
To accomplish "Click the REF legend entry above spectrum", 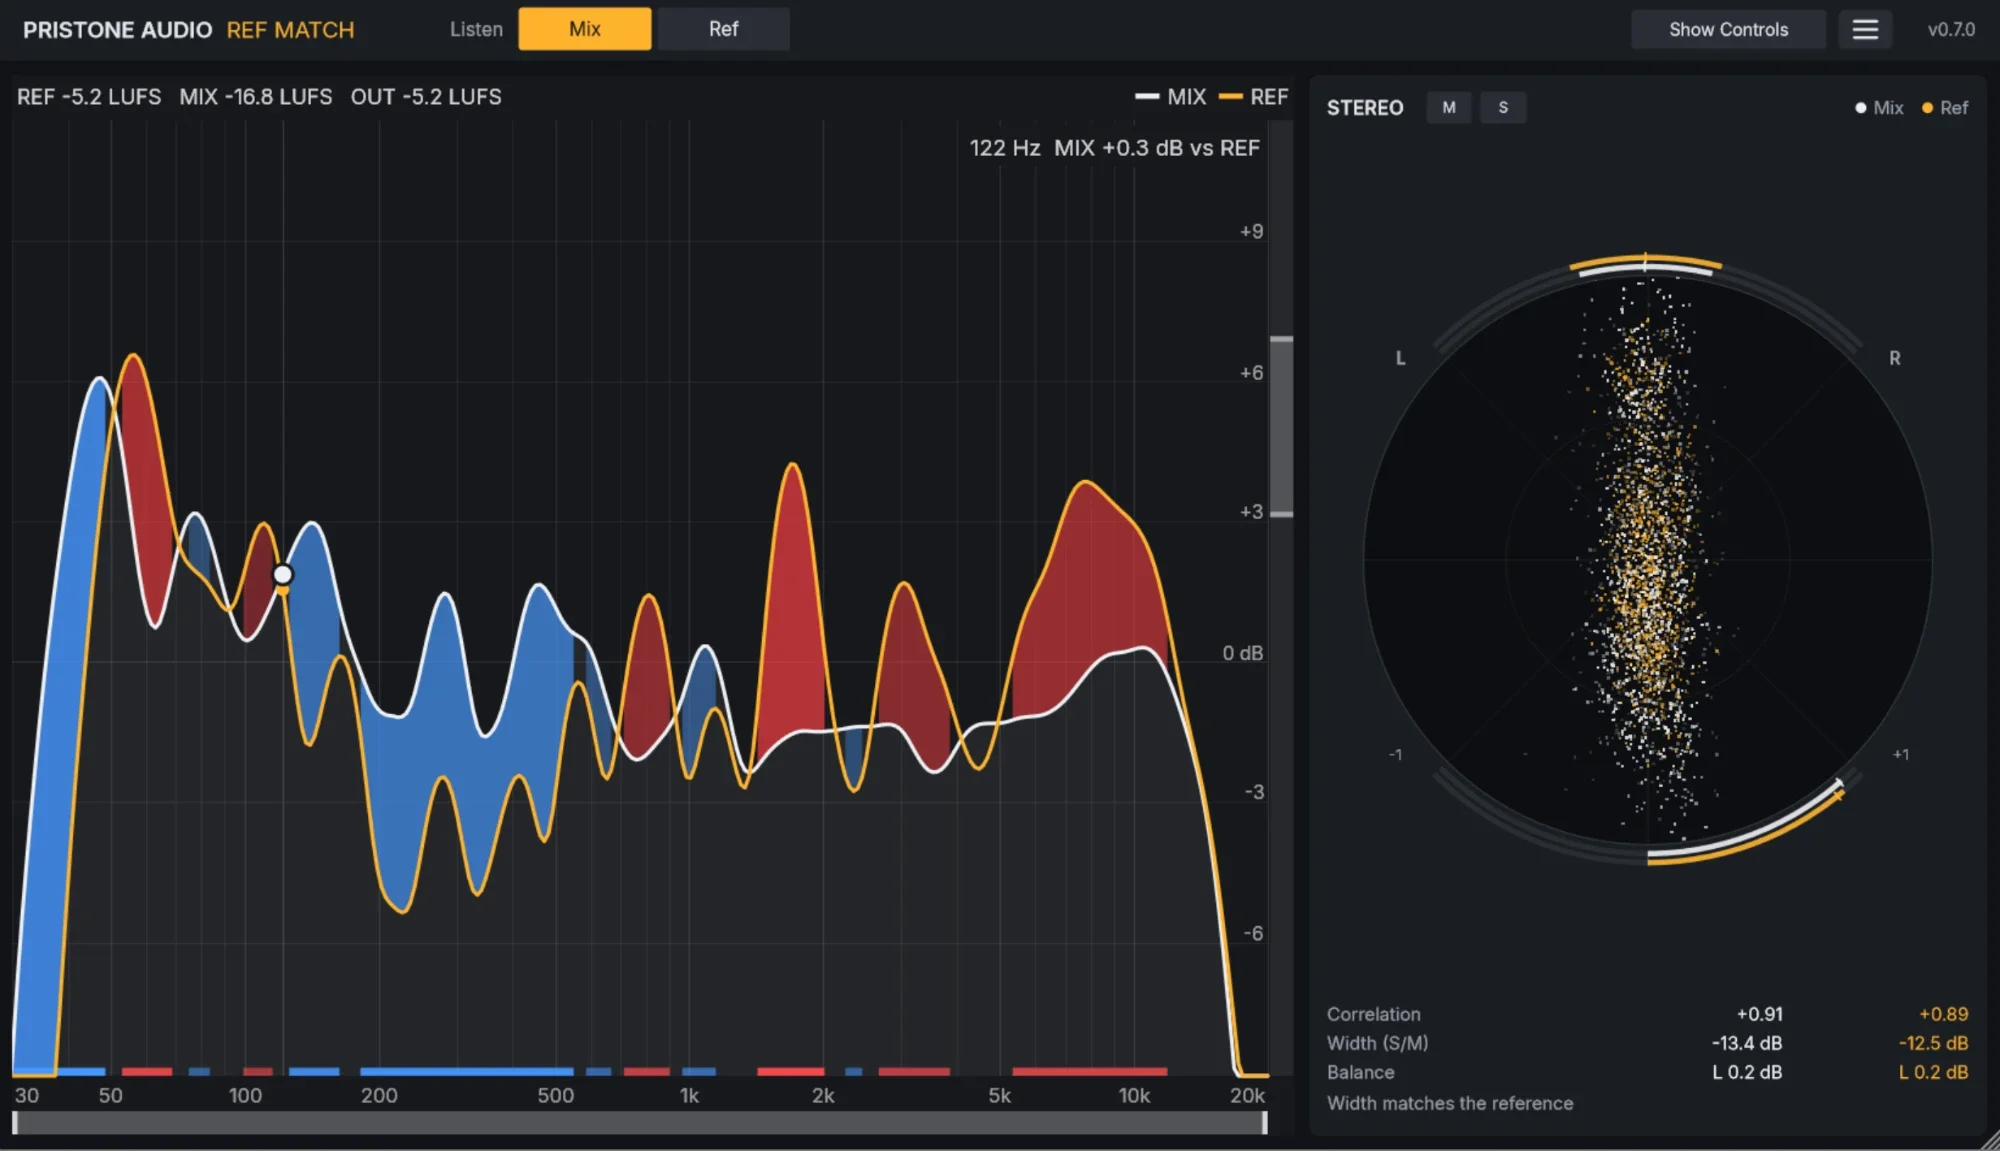I will (1254, 97).
